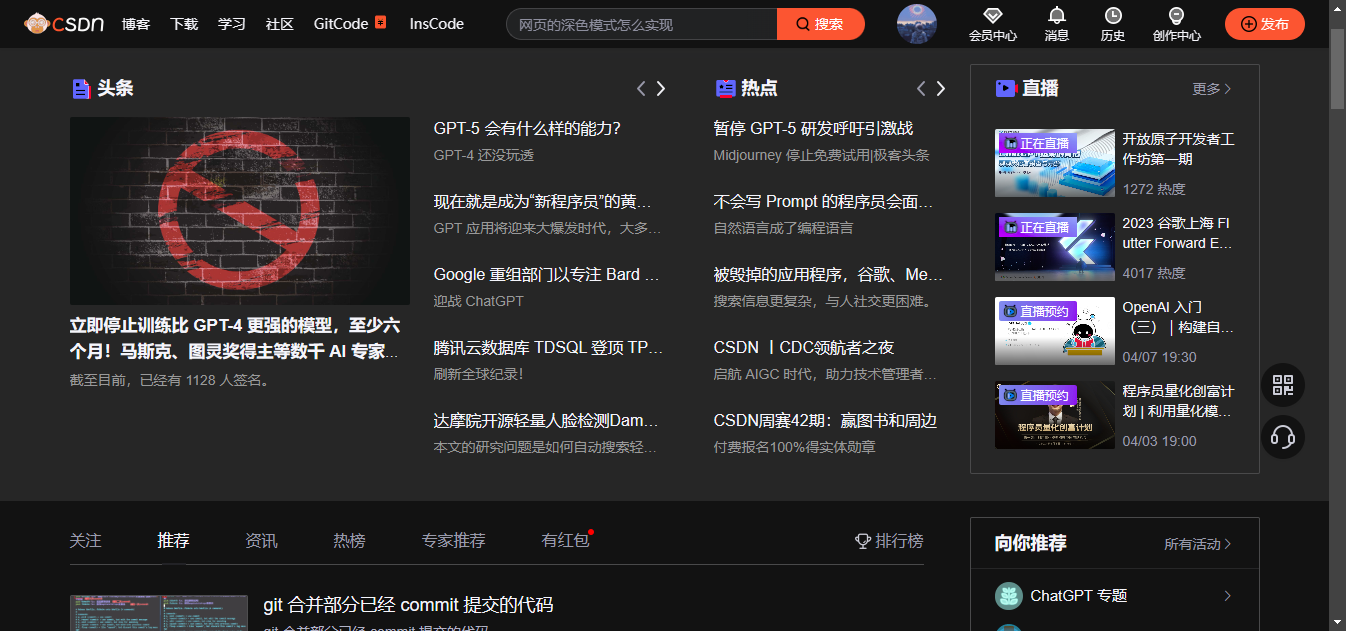Open 所有活动 chevron link
Screen dimensions: 1346x631
click(1198, 544)
